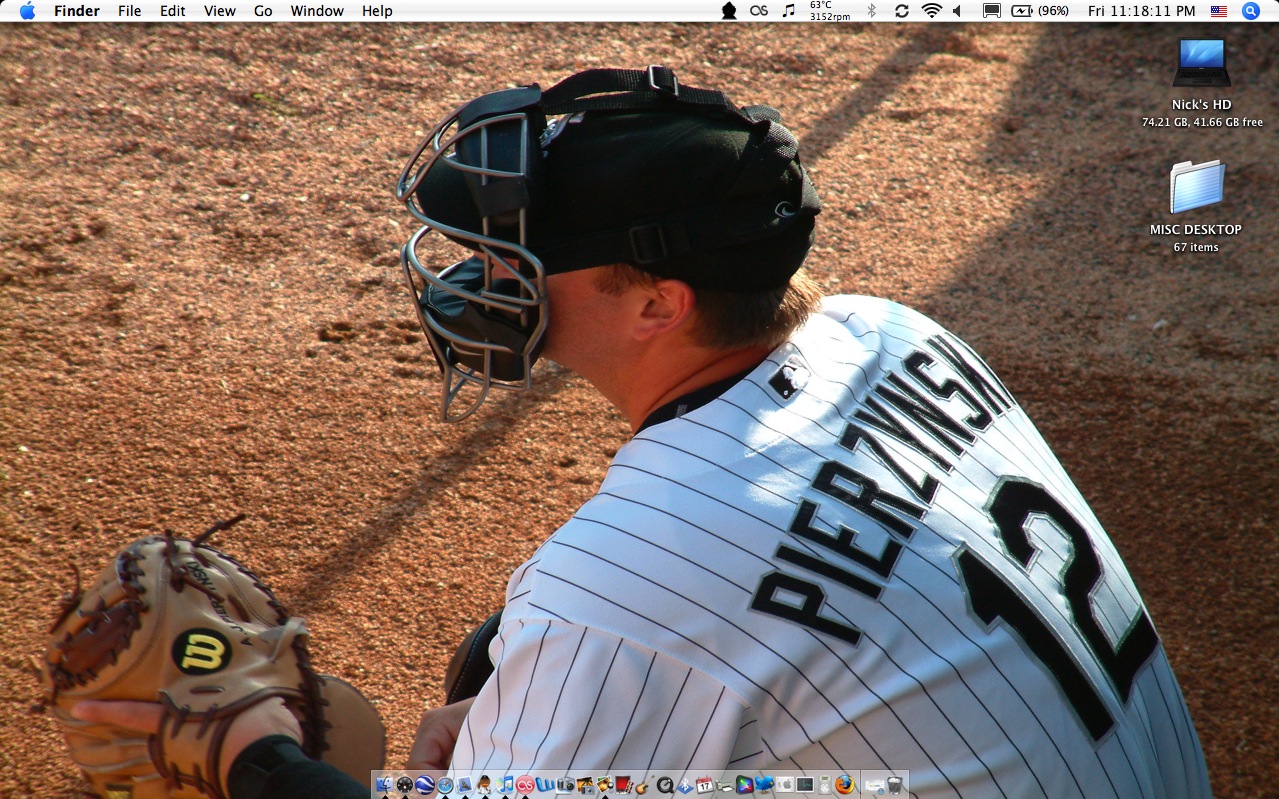Image resolution: width=1279 pixels, height=799 pixels.
Task: Open the View menu
Action: click(219, 11)
